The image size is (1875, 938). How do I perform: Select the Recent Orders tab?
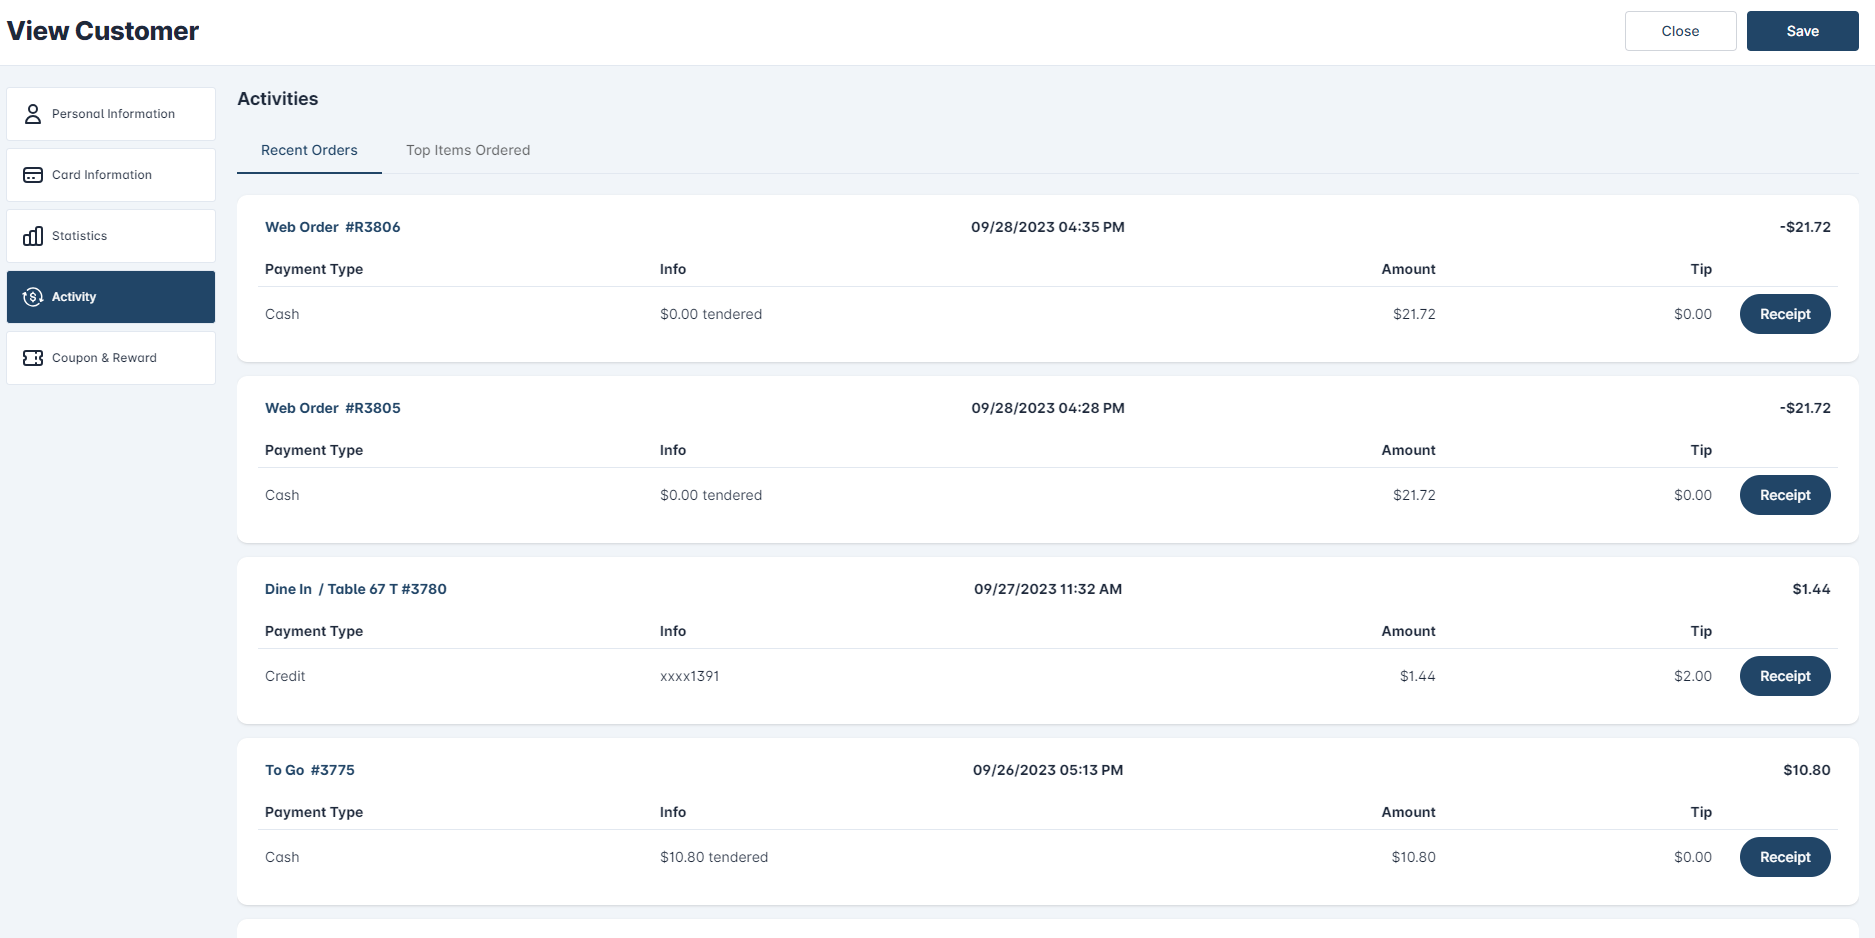309,150
